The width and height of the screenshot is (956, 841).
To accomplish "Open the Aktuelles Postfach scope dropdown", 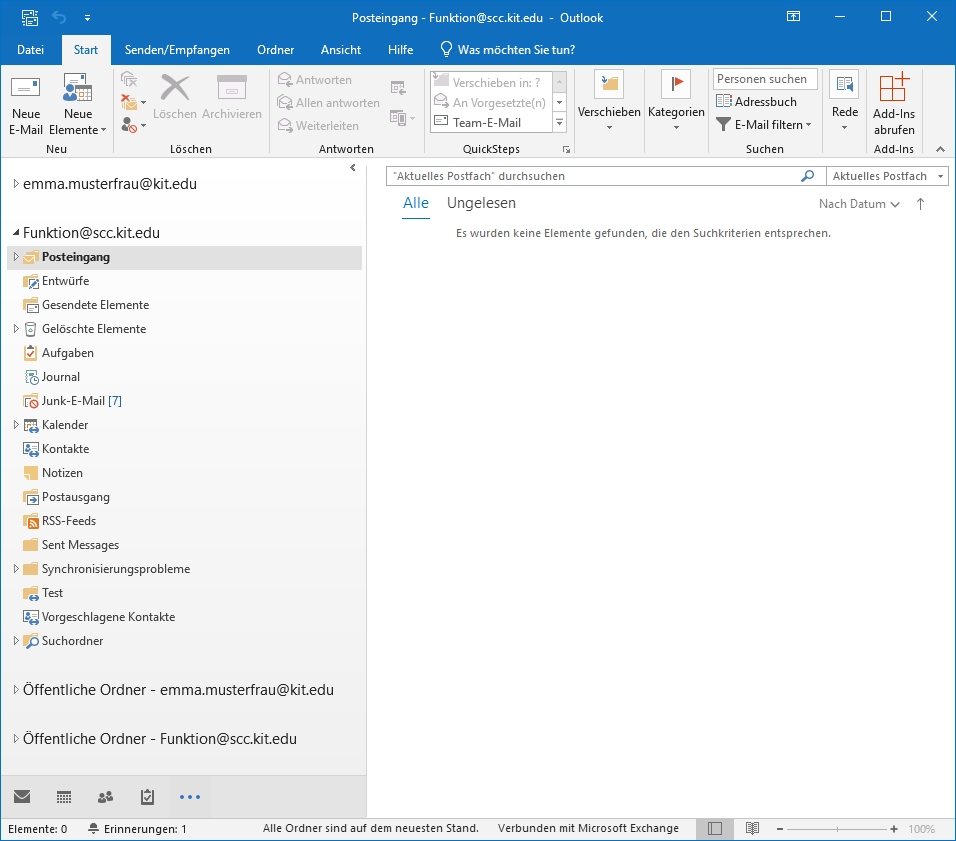I will (x=887, y=176).
